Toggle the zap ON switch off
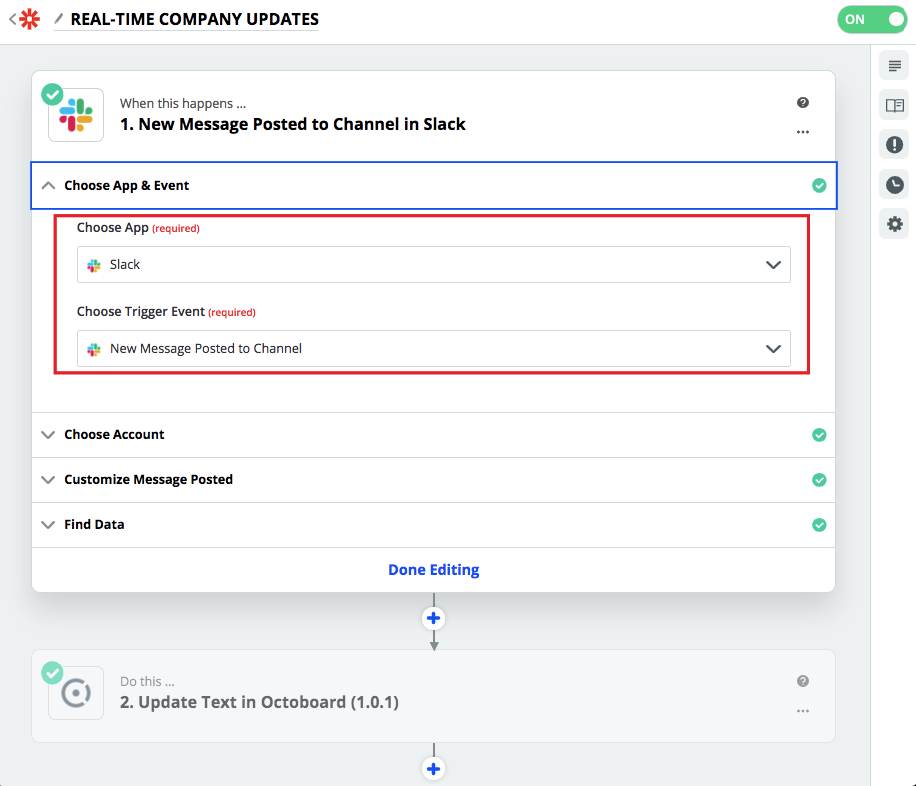This screenshot has height=786, width=916. (x=872, y=19)
